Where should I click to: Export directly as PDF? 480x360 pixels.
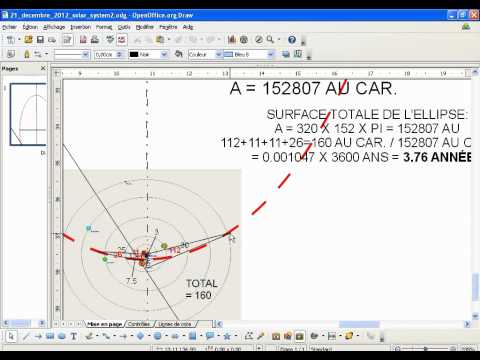click(83, 40)
